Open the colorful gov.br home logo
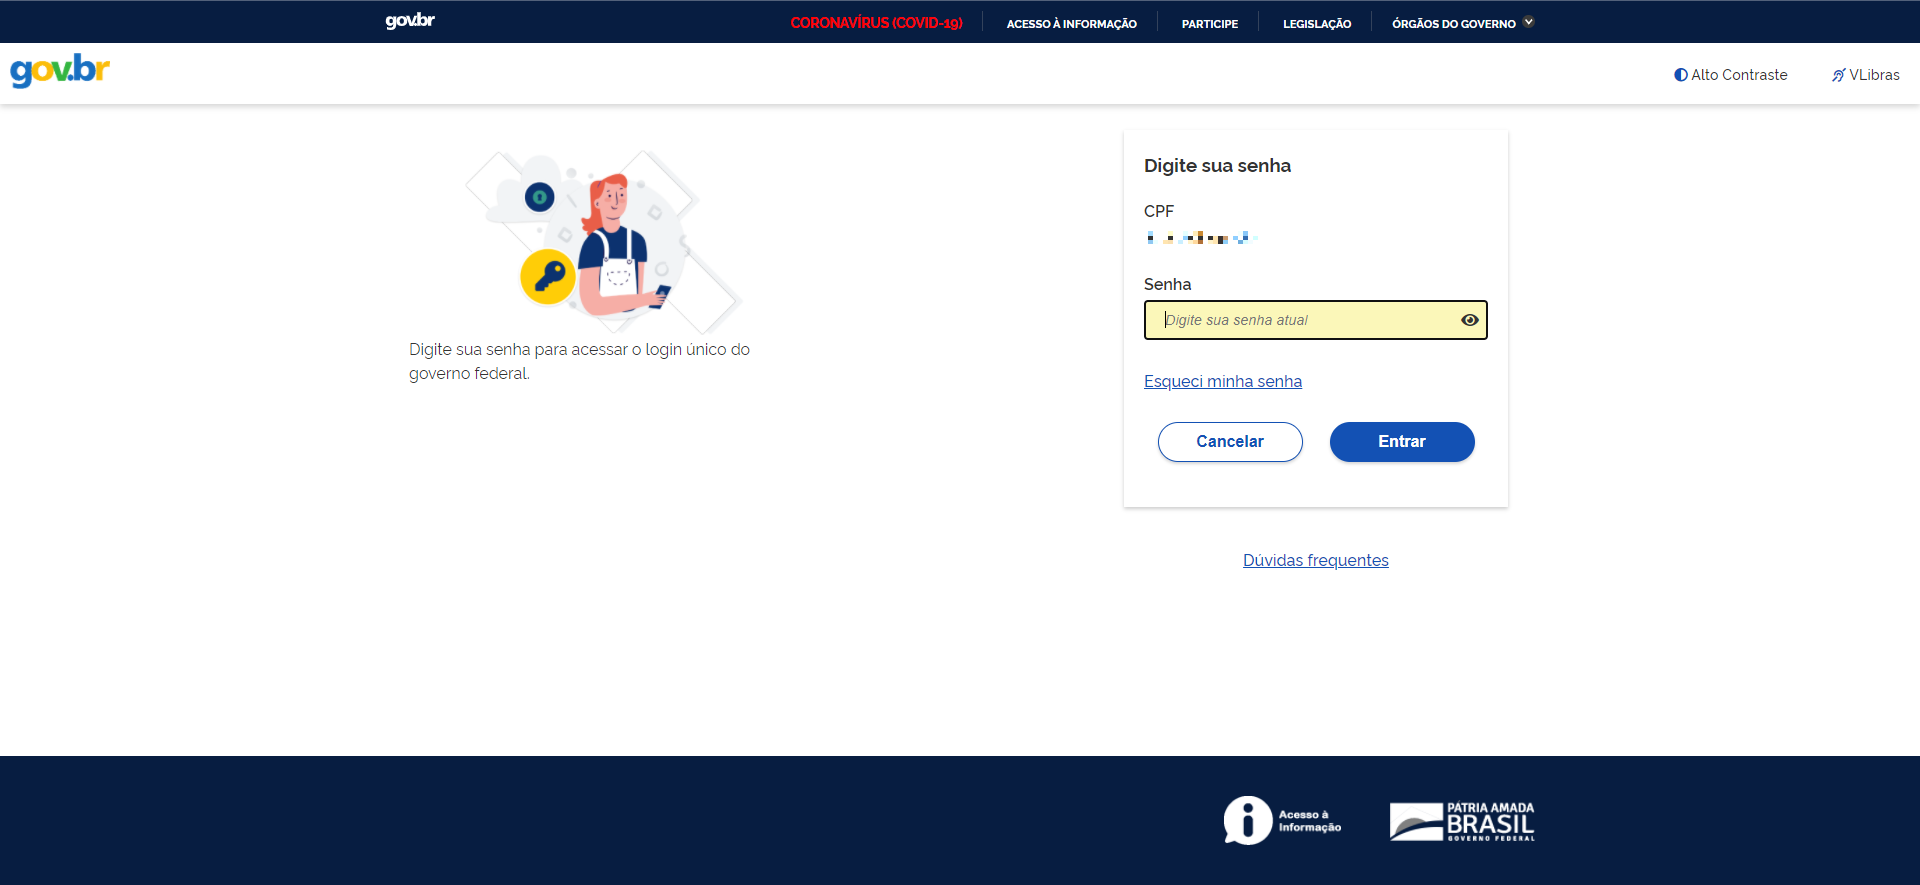 tap(60, 71)
